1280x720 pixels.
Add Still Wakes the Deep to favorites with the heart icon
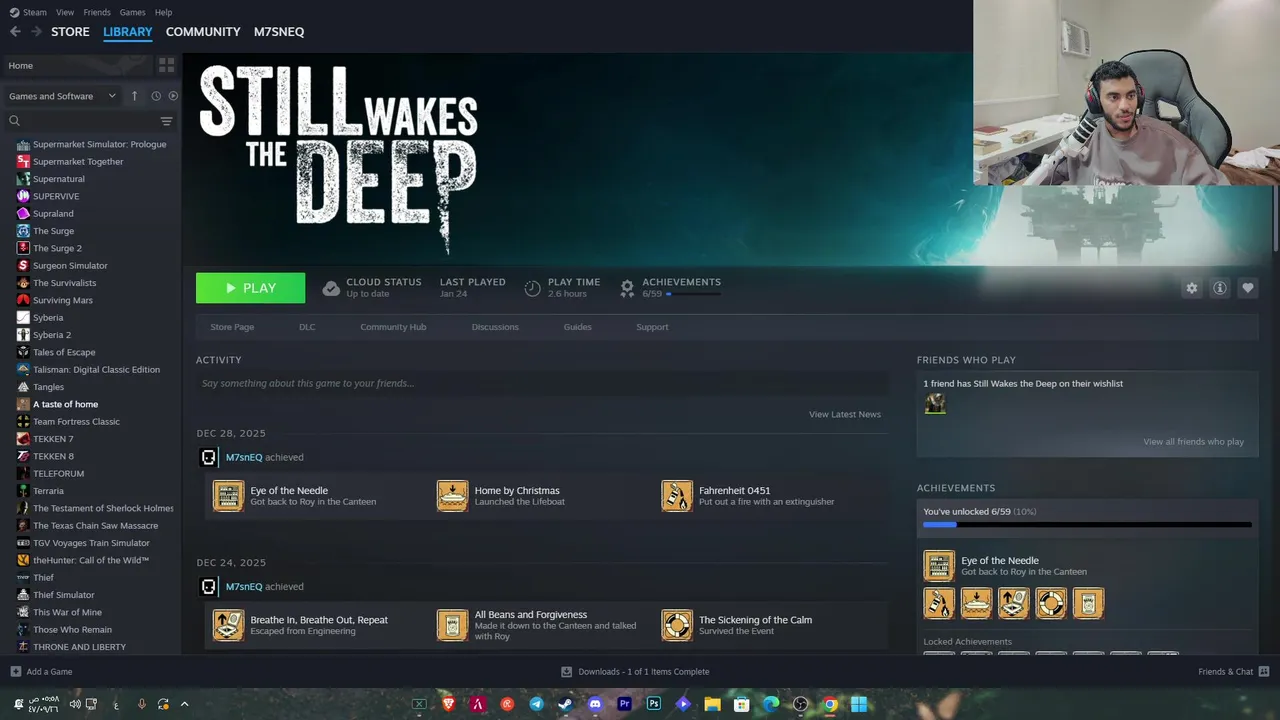point(1247,288)
